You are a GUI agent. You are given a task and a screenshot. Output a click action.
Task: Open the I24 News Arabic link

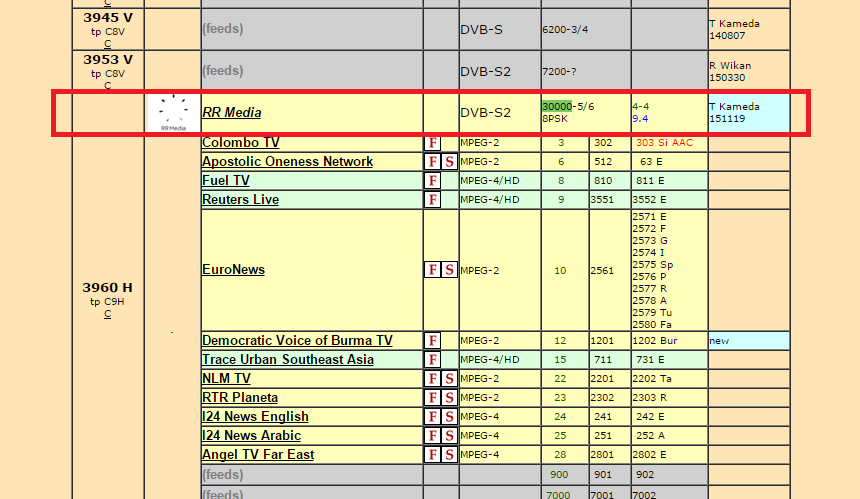251,436
